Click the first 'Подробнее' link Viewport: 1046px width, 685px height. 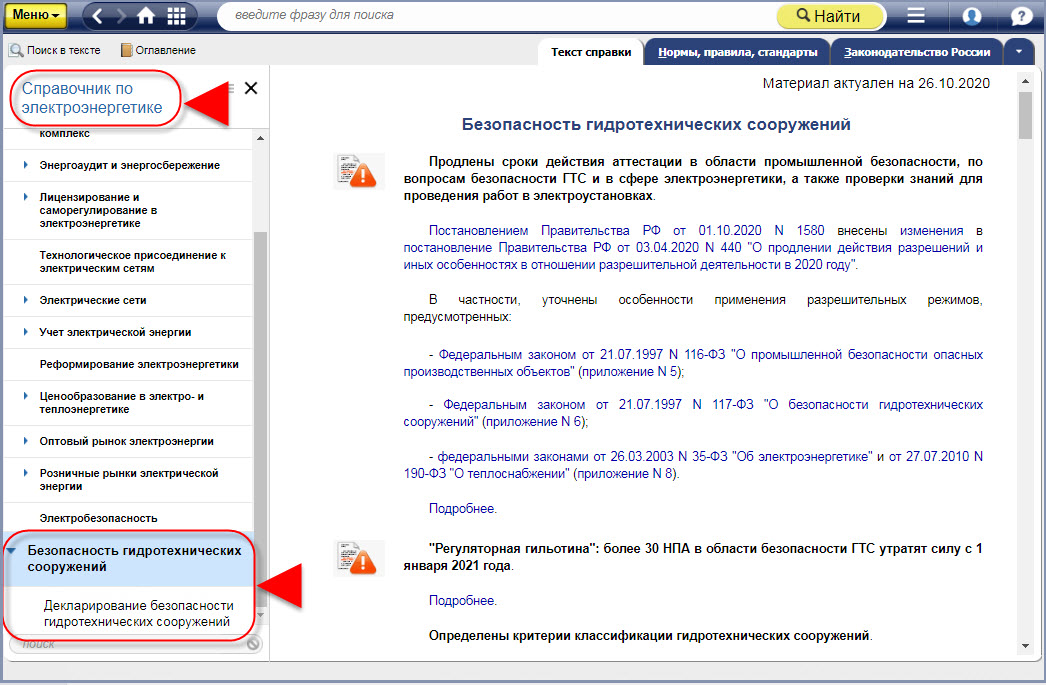tap(462, 509)
